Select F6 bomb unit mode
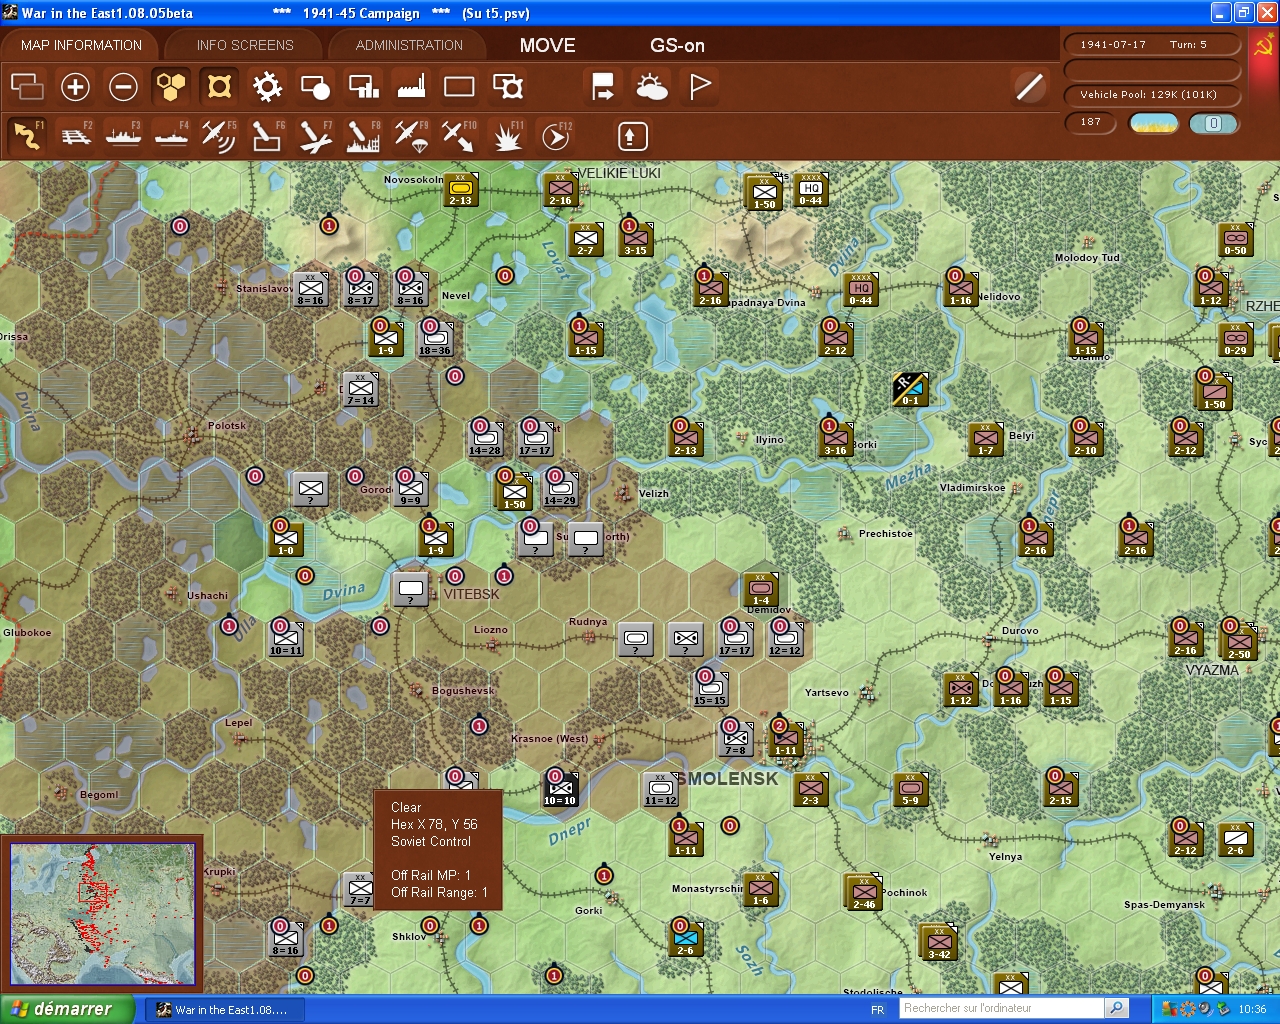The image size is (1280, 1024). coord(267,135)
